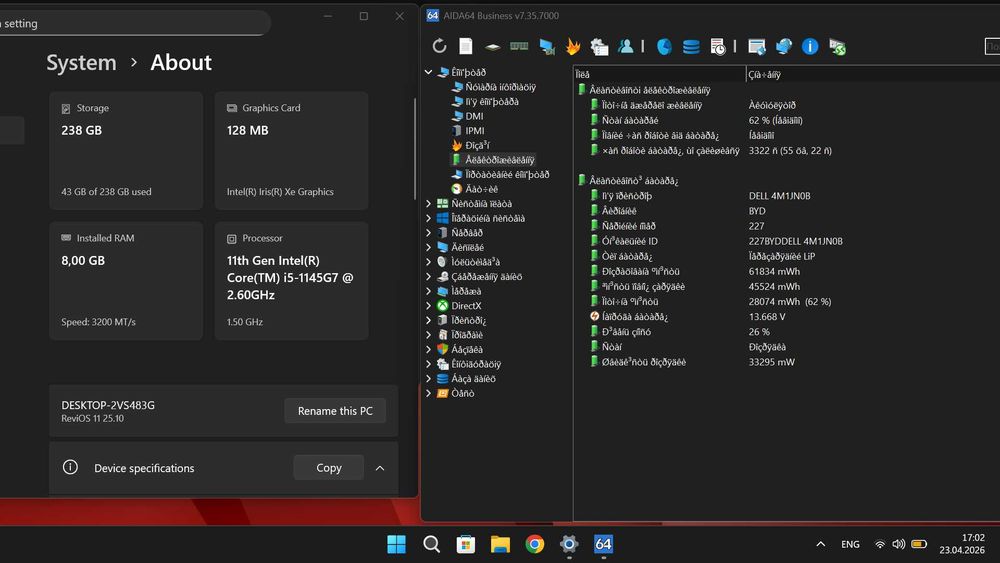Open Google Chrome from the taskbar
Screen dimensions: 1000x563
[x=534, y=545]
